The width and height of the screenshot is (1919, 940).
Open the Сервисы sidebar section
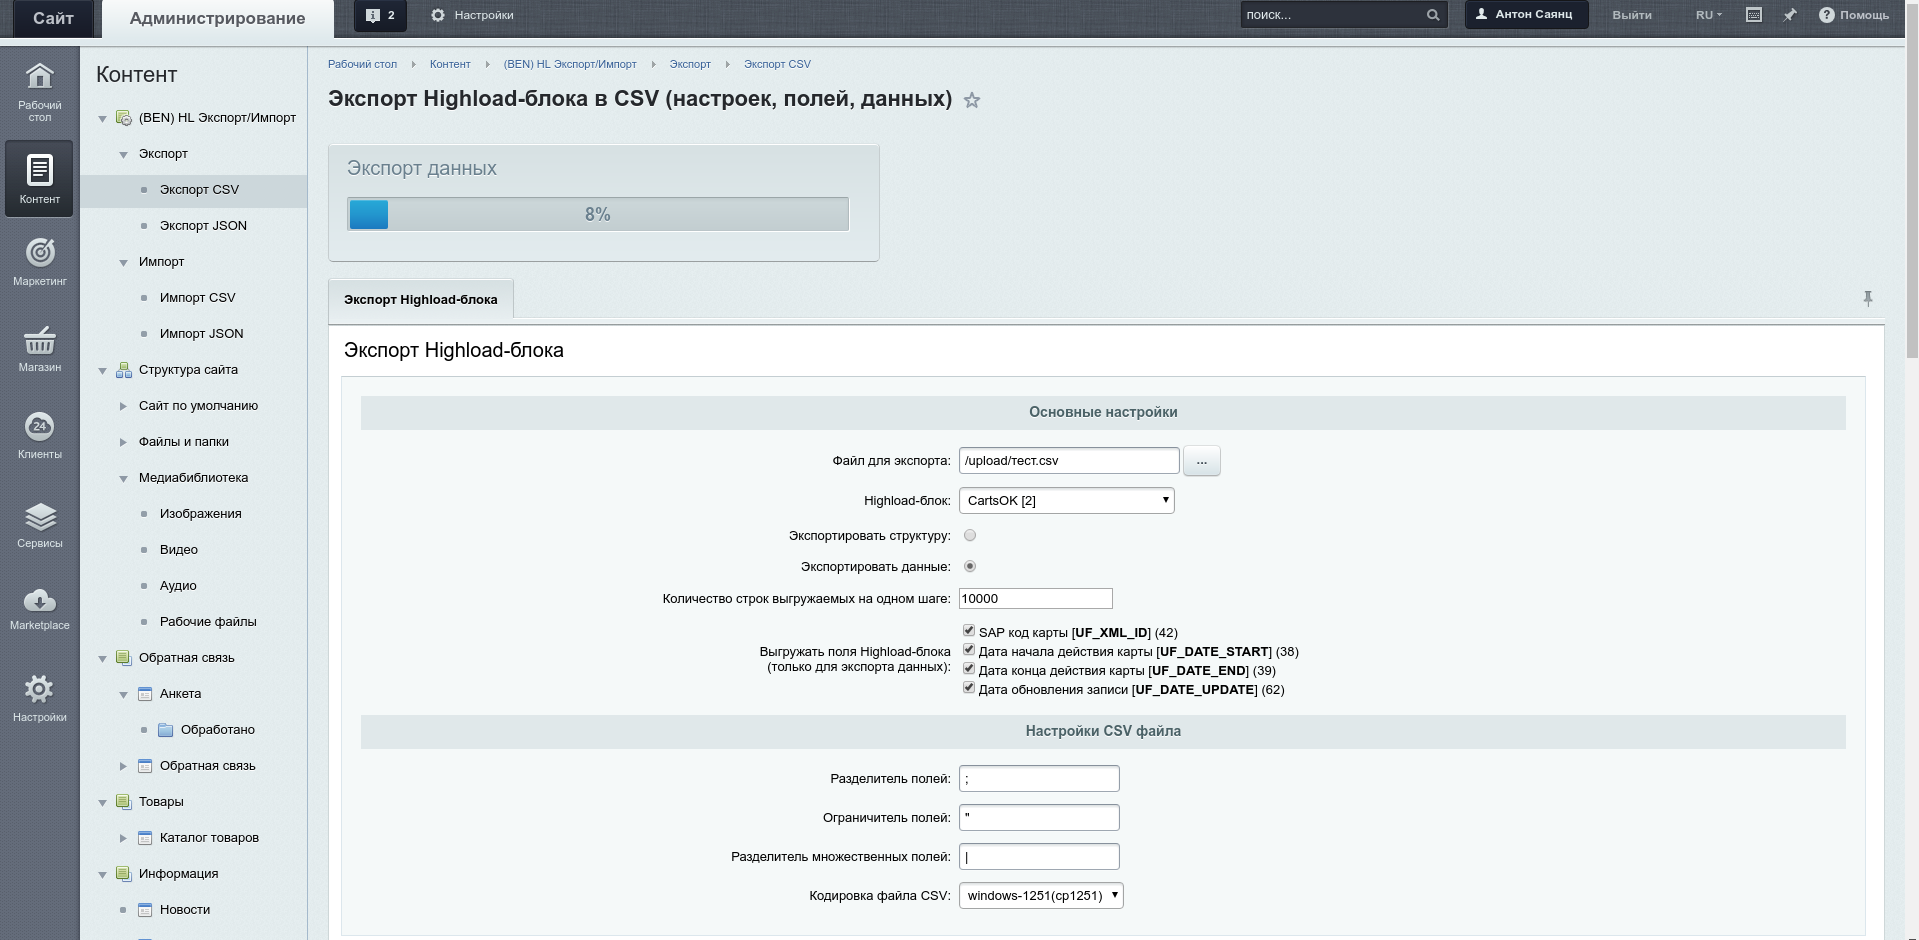tap(39, 525)
